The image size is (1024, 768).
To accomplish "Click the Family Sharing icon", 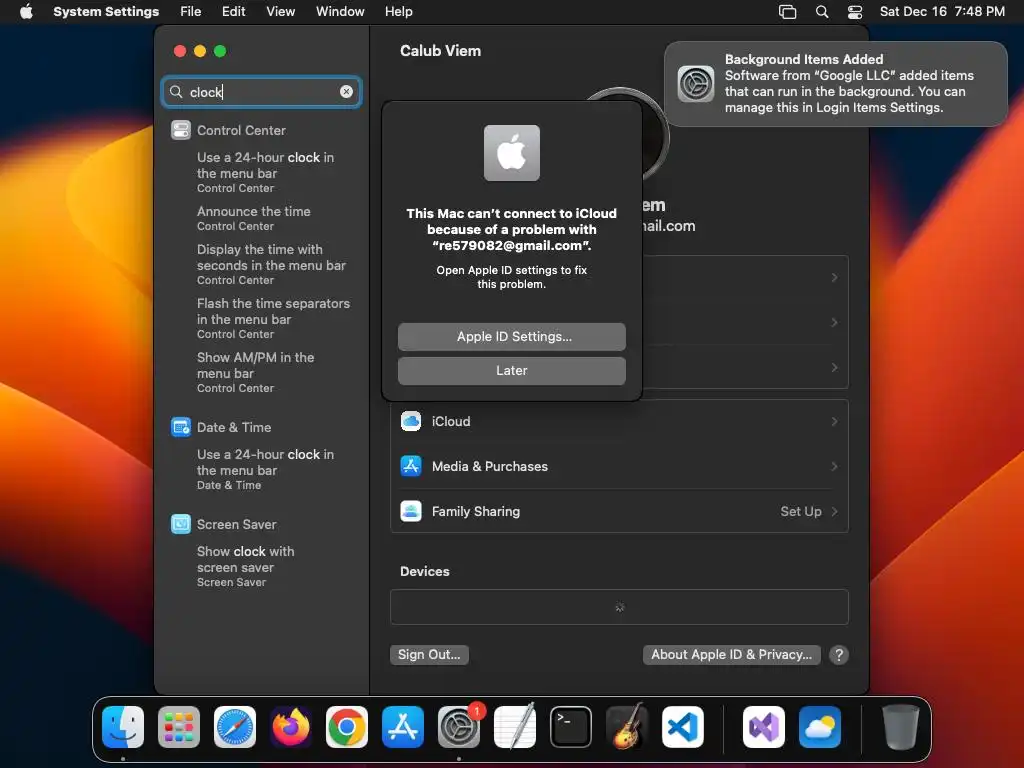I will pos(411,511).
